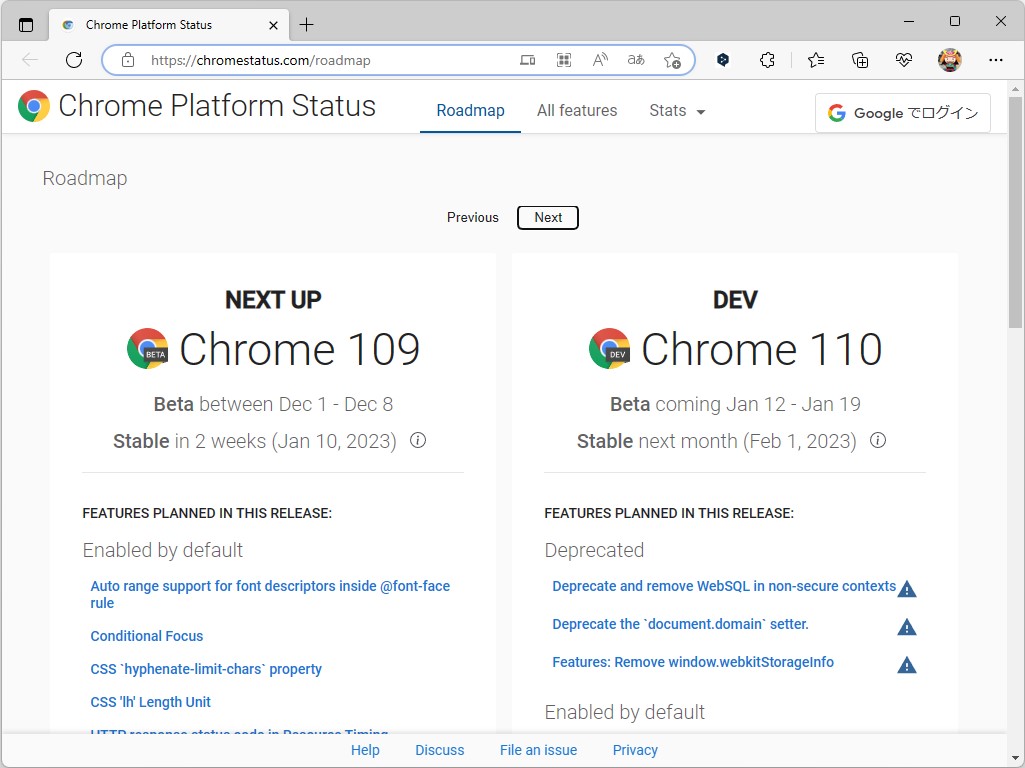Open the Conditional Focus feature link
Image resolution: width=1025 pixels, height=768 pixels.
[146, 636]
